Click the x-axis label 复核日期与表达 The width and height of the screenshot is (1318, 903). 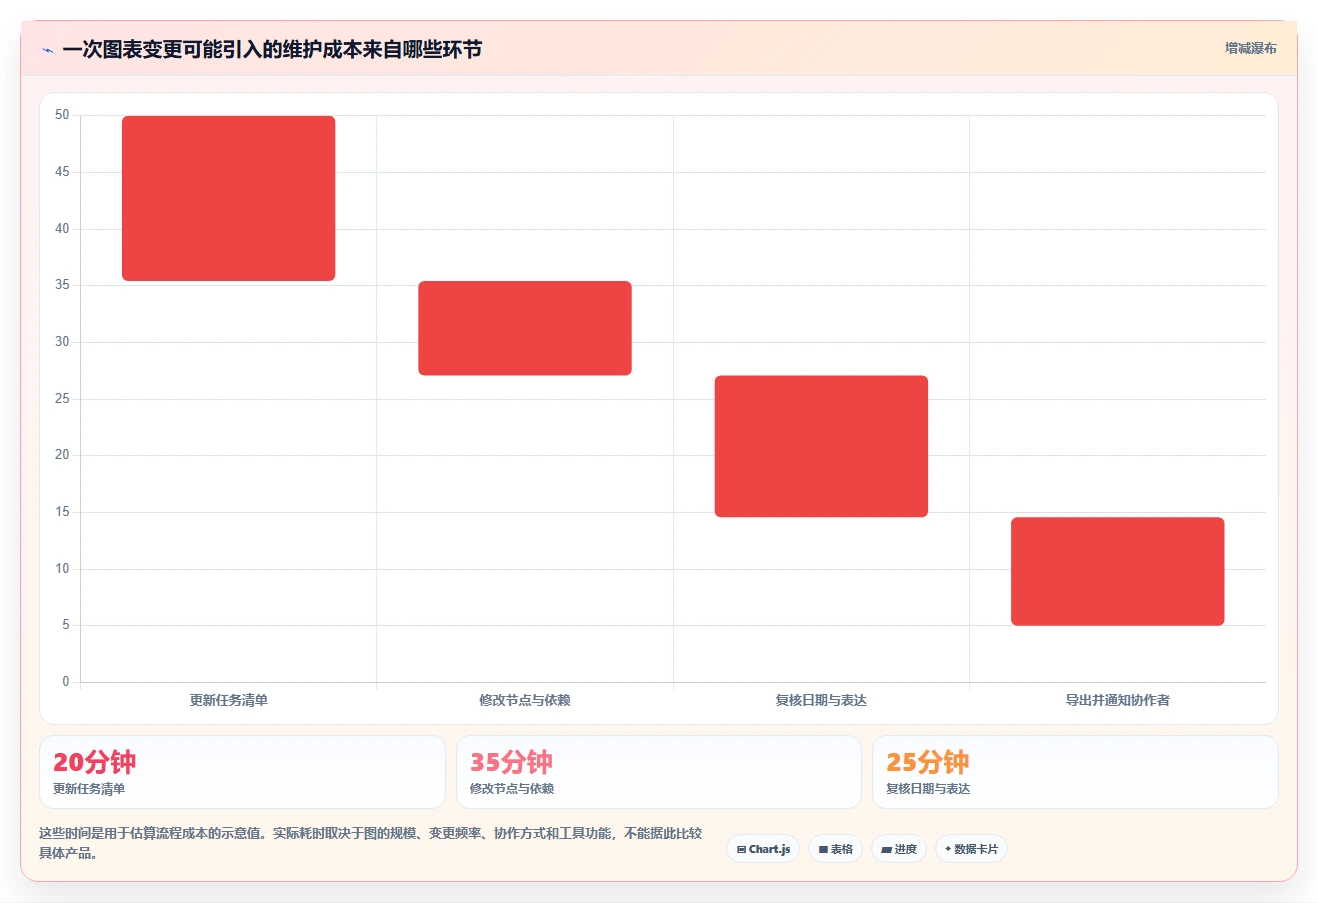click(821, 700)
